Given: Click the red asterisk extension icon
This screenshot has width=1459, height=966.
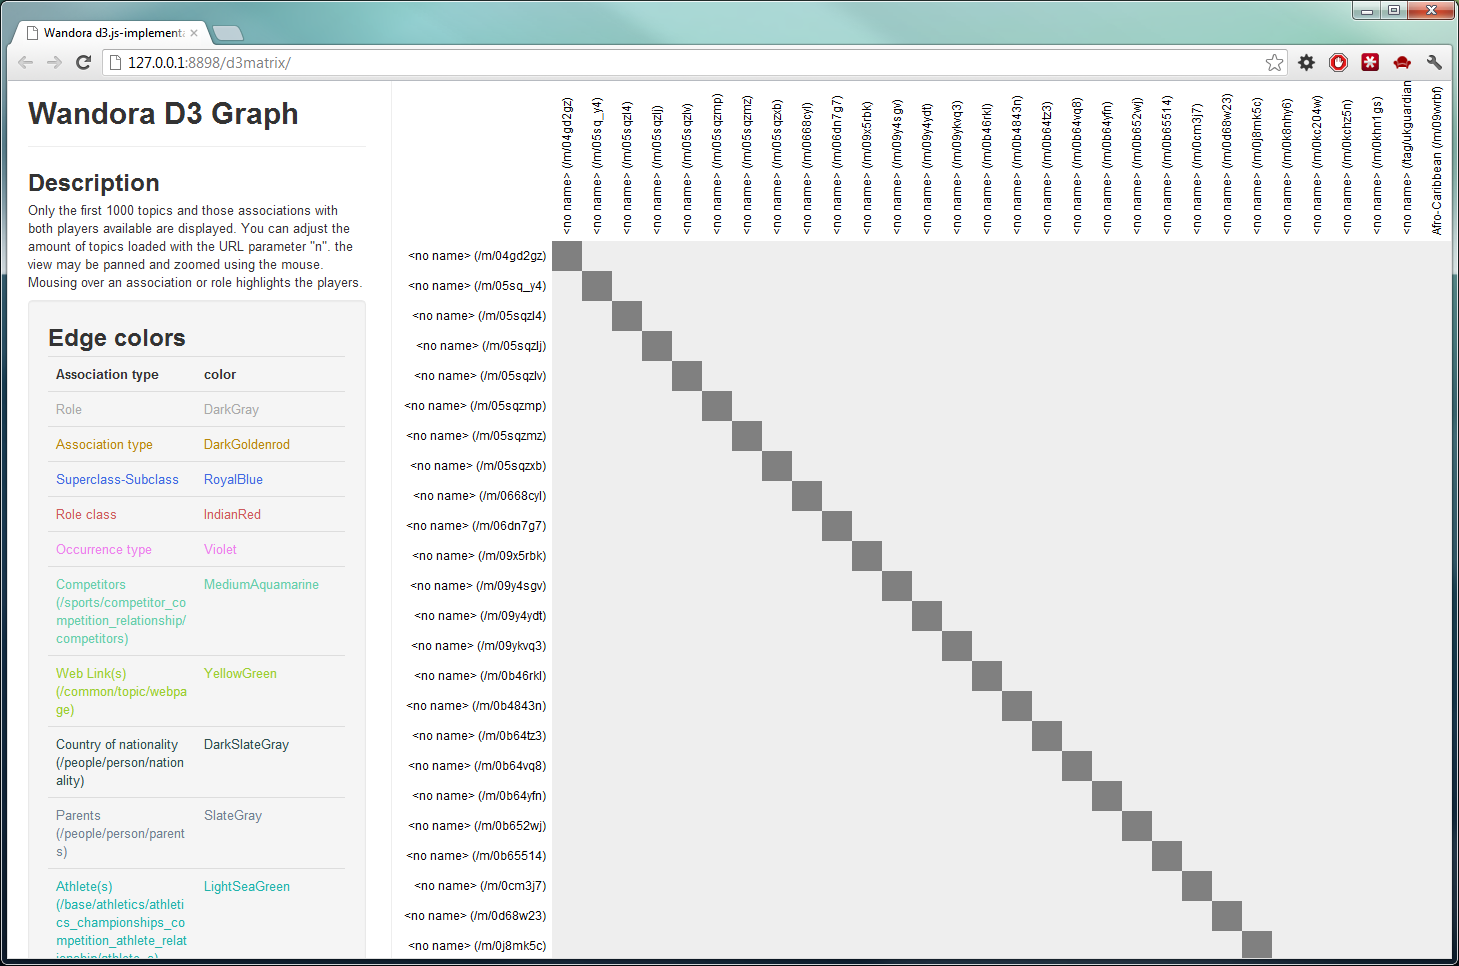Looking at the screenshot, I should point(1370,63).
